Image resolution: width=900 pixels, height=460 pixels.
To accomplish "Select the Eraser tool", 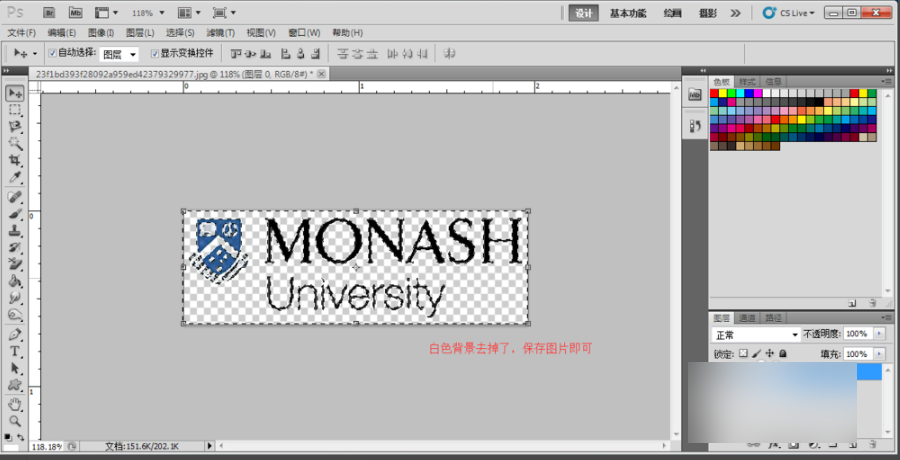I will (15, 265).
